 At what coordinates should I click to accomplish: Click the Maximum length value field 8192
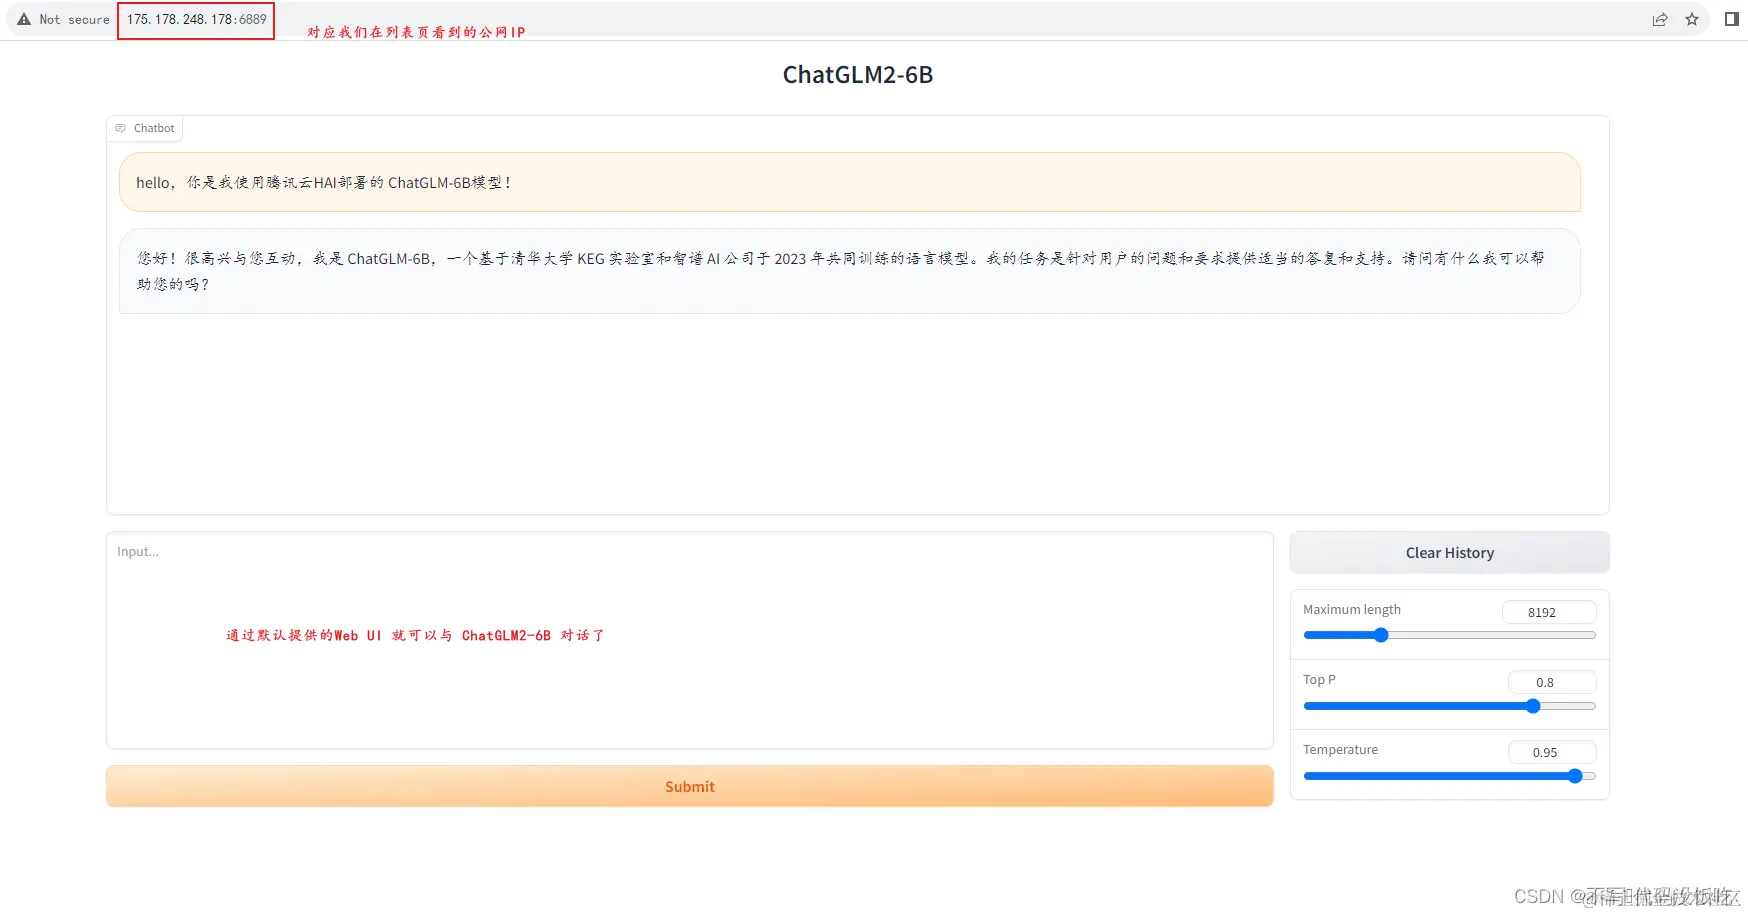[1549, 612]
